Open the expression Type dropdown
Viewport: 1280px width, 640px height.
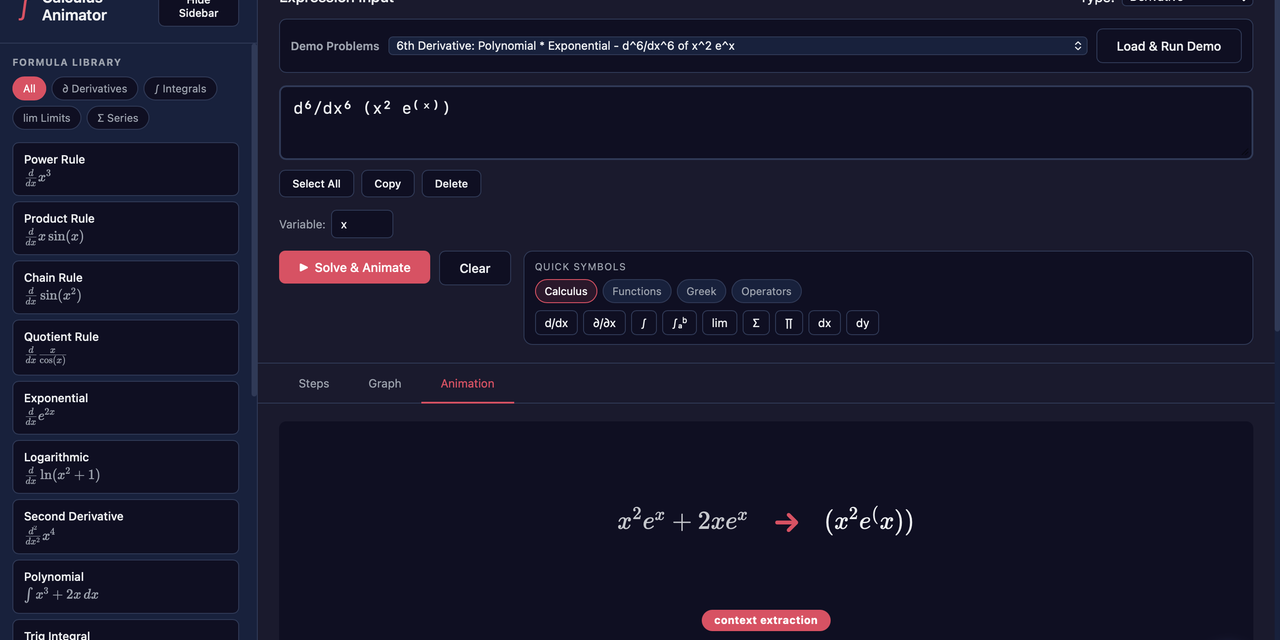tap(1186, 2)
